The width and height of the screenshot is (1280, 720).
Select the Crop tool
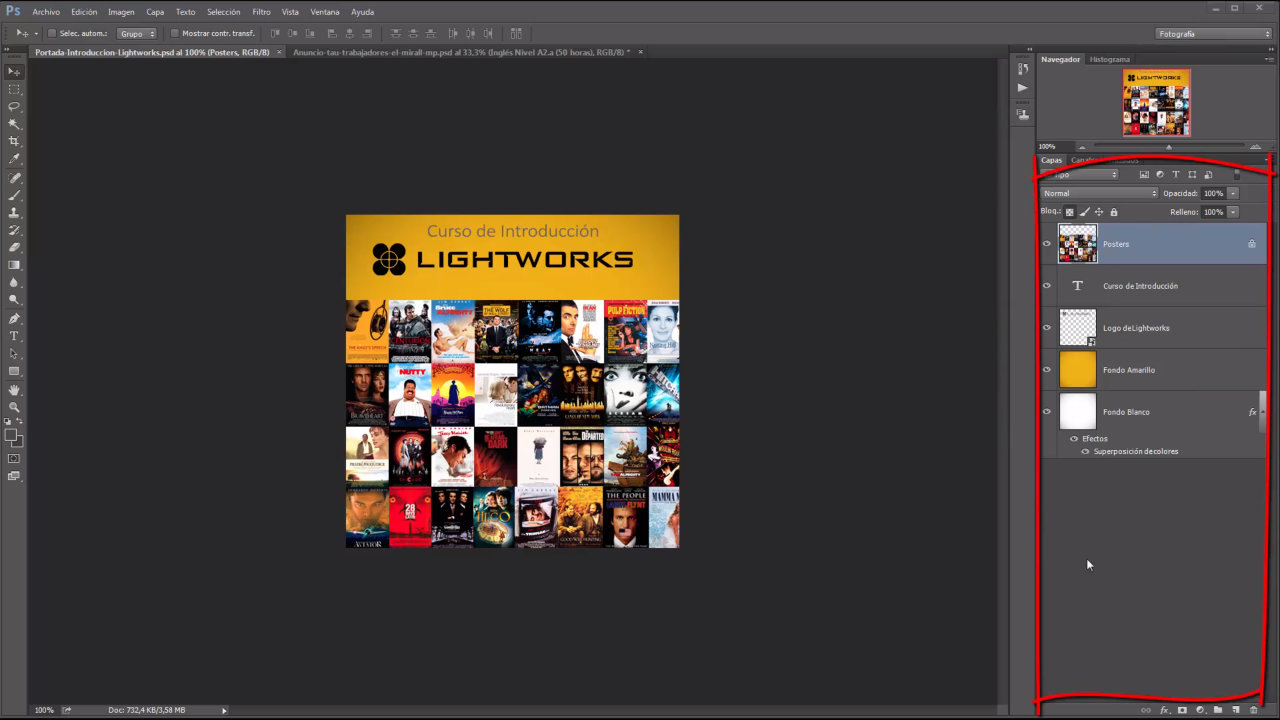(14, 141)
